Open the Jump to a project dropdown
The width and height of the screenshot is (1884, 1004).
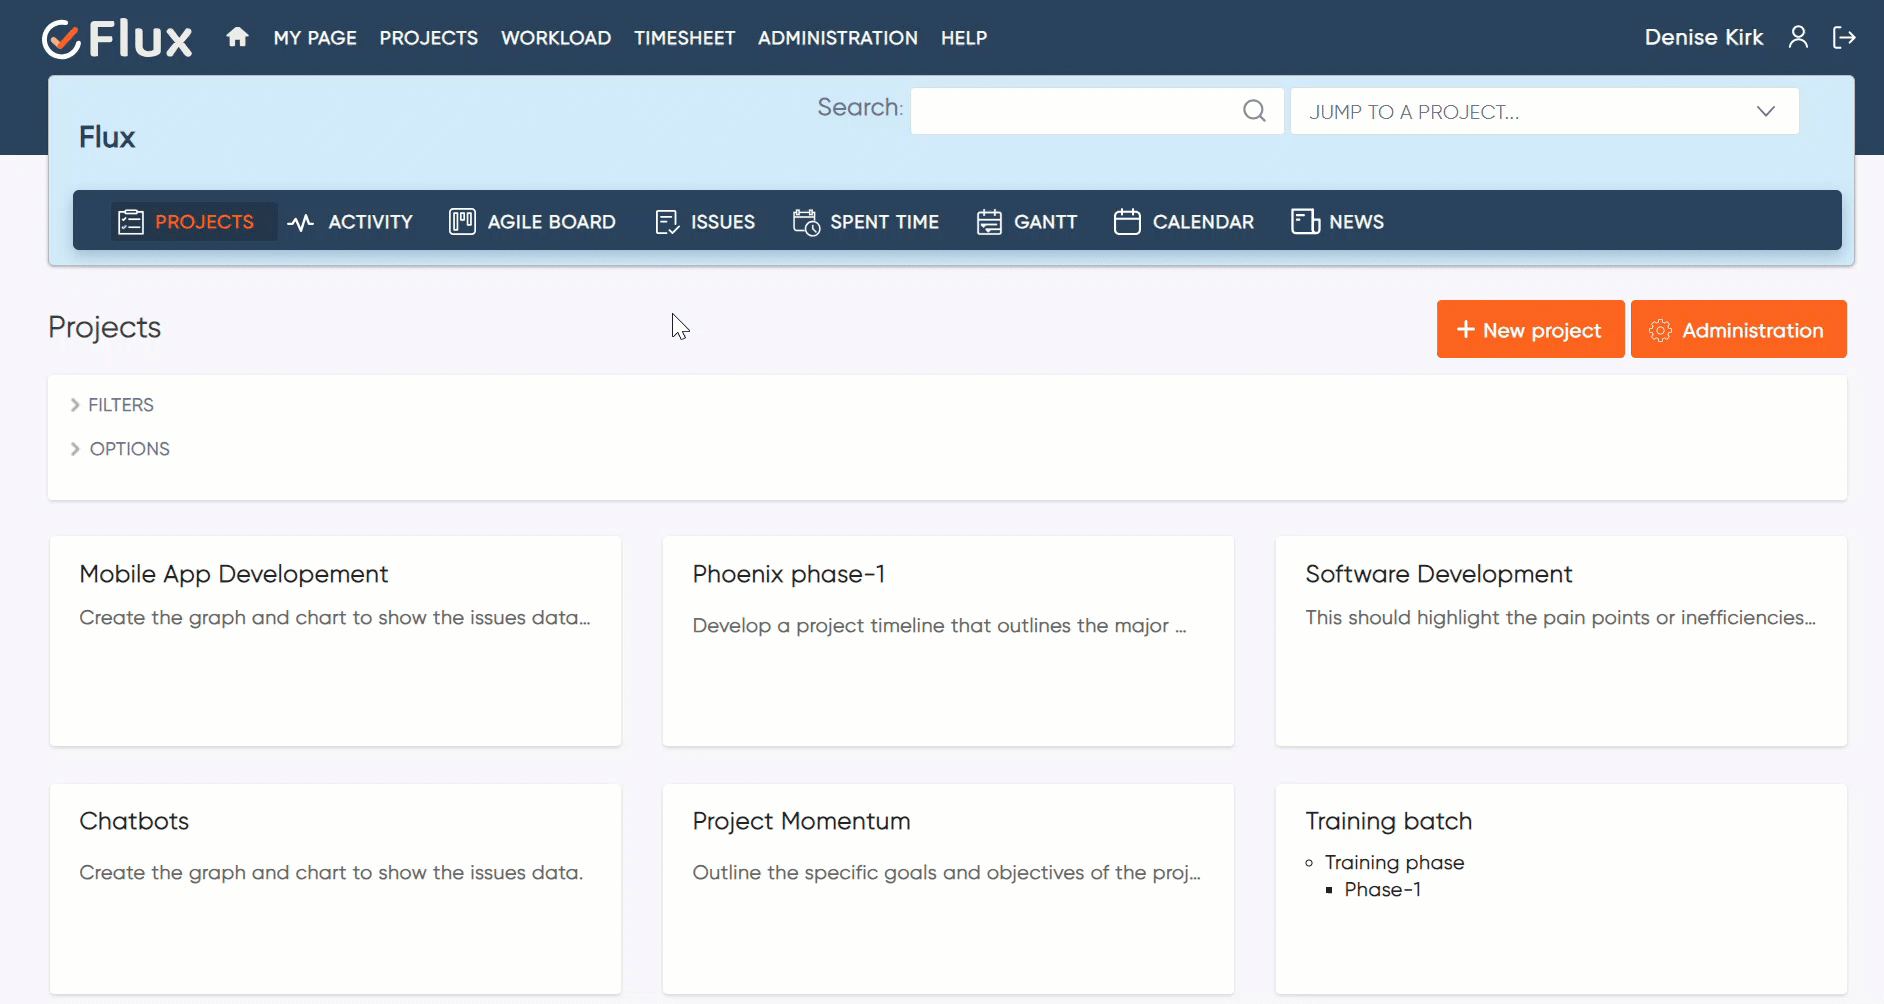point(1543,111)
